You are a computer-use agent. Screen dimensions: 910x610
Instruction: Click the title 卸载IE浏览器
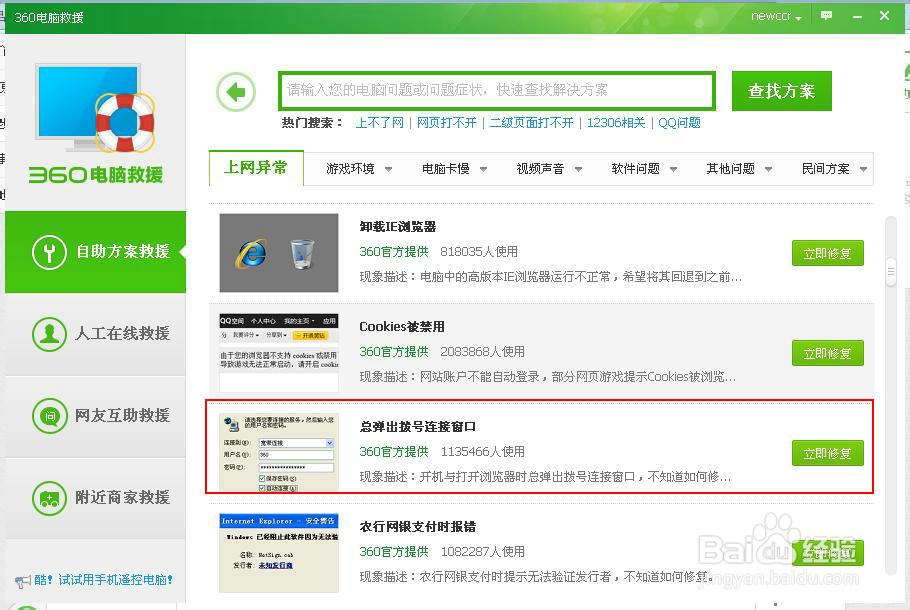coord(398,226)
